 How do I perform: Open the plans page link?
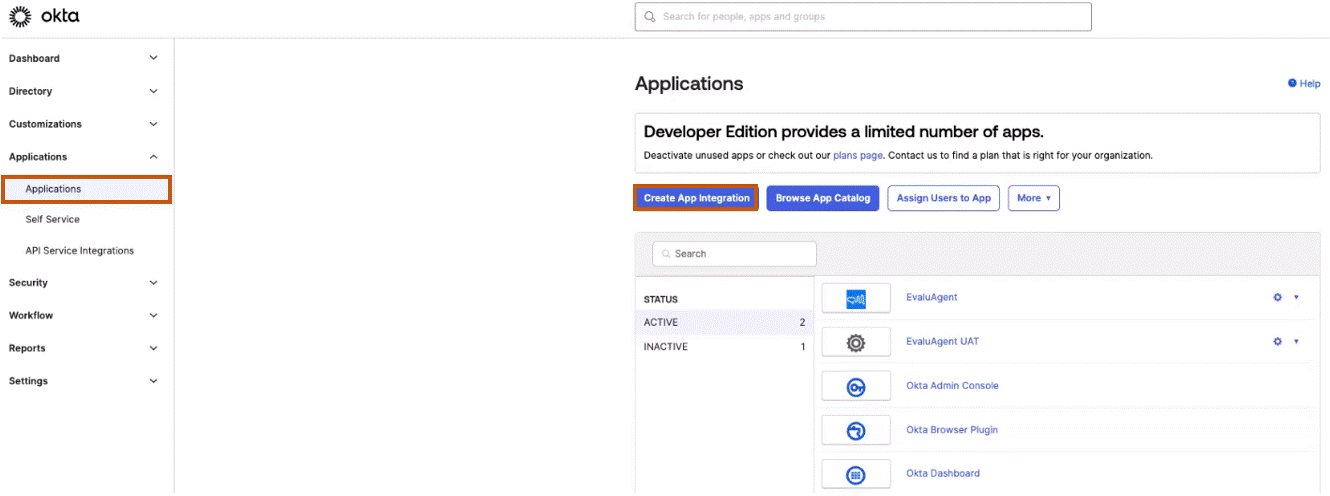(858, 156)
